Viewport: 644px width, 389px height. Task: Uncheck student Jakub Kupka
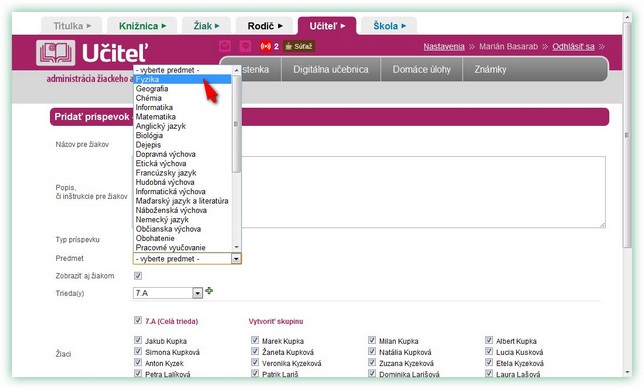click(x=138, y=340)
